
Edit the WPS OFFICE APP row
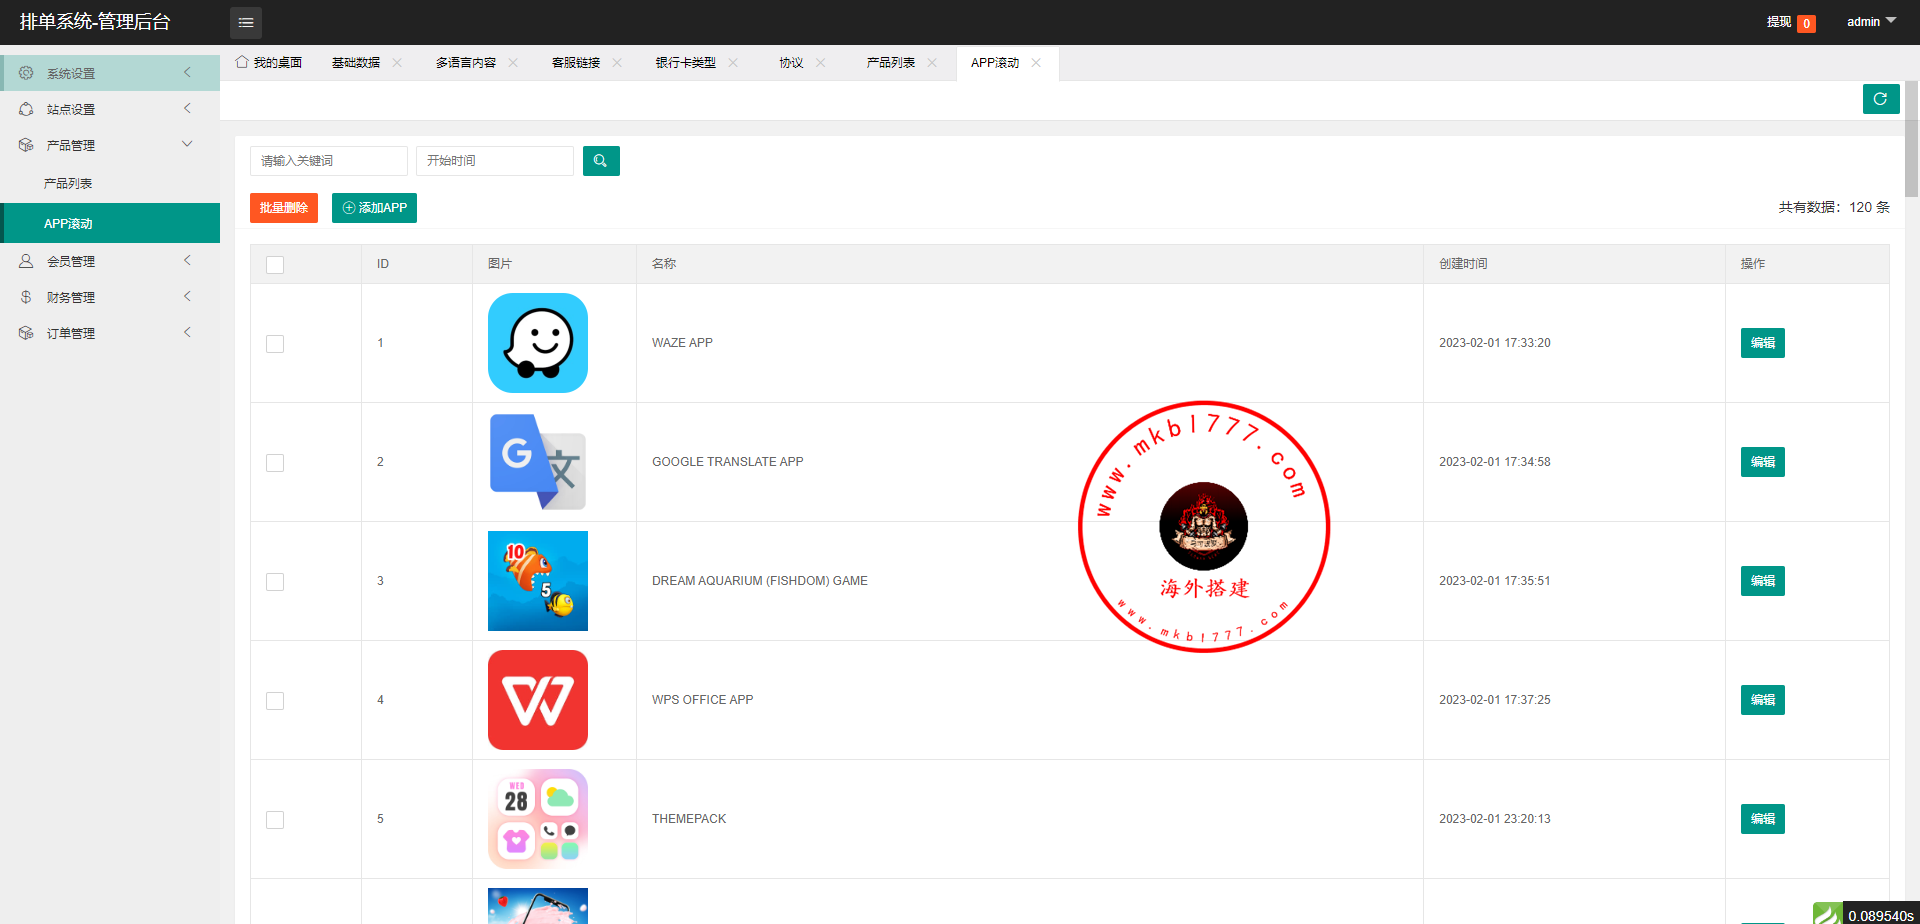coord(1763,700)
